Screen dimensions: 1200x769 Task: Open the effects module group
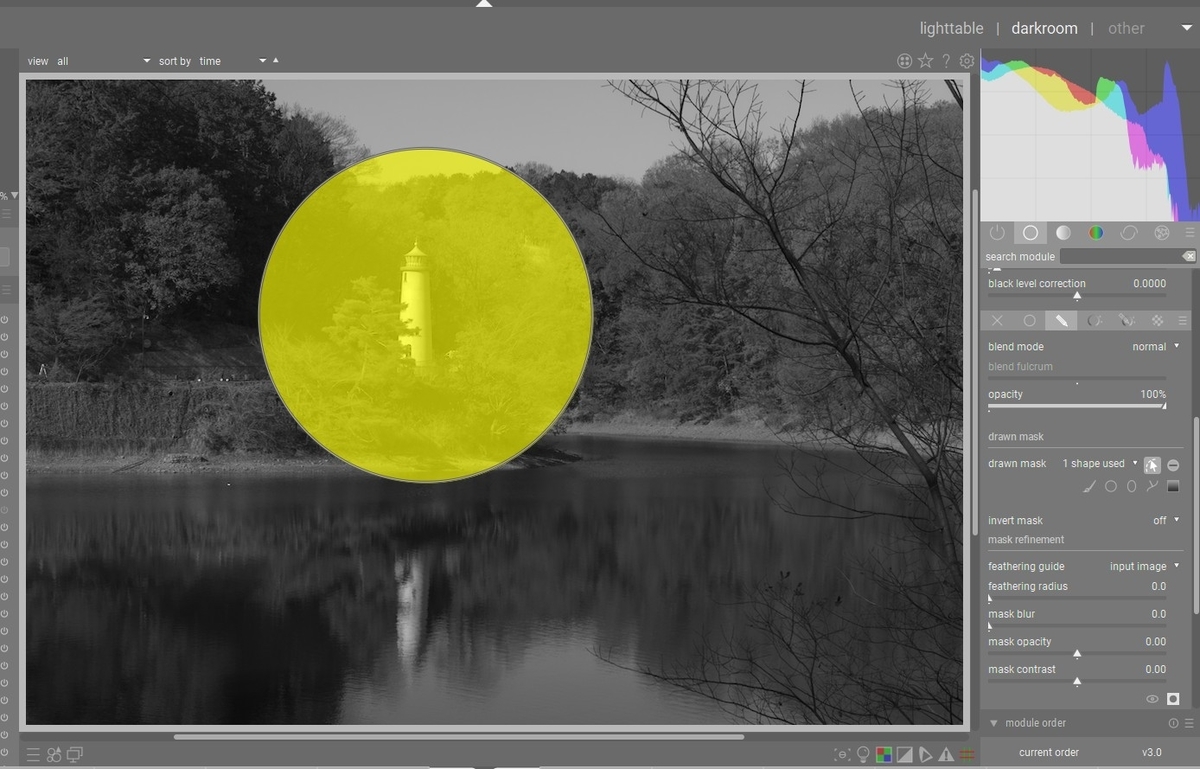pos(1161,232)
